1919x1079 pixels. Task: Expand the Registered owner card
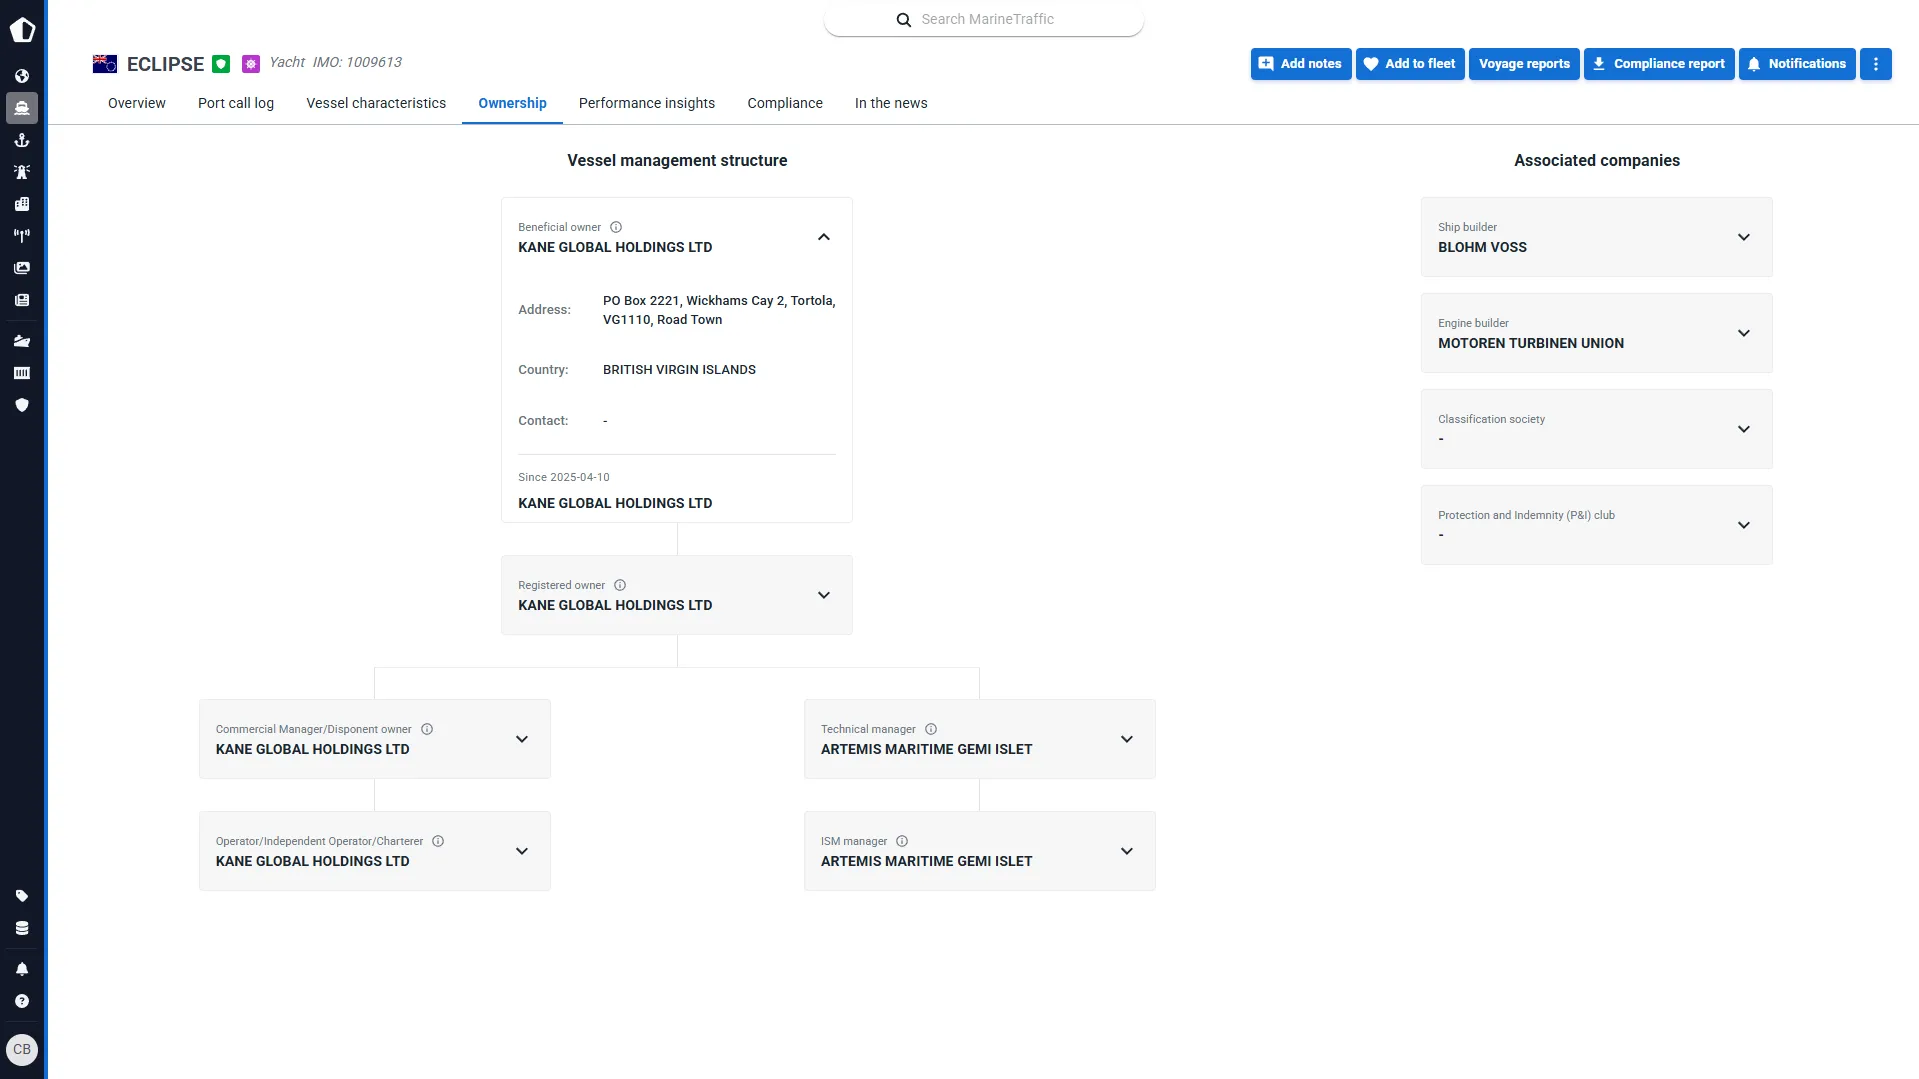coord(824,595)
